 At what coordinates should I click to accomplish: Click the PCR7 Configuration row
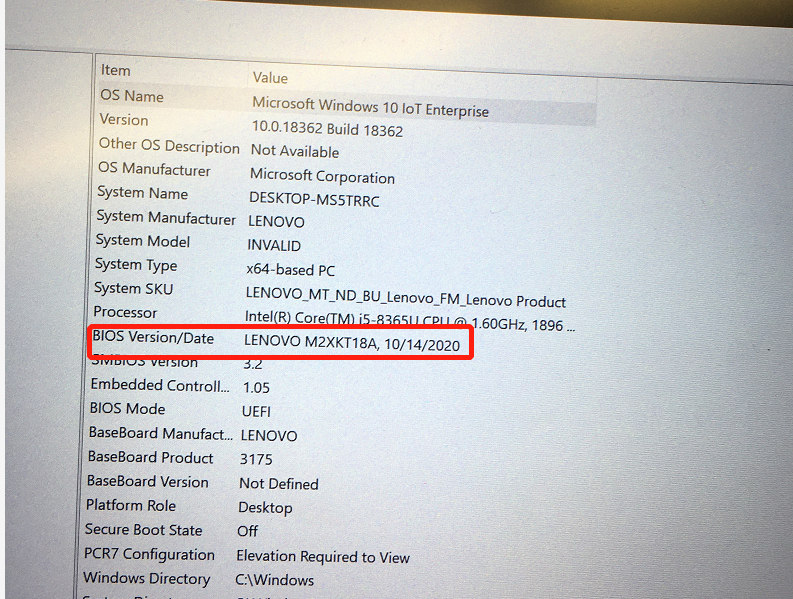pyautogui.click(x=149, y=554)
